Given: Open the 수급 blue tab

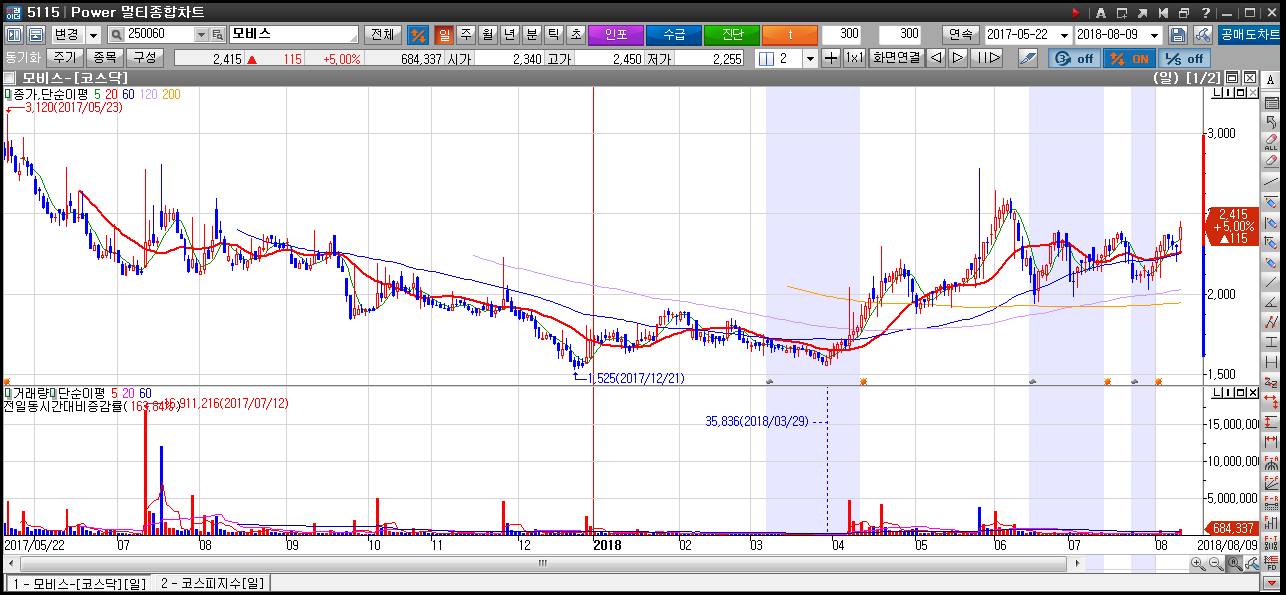Looking at the screenshot, I should click(673, 34).
